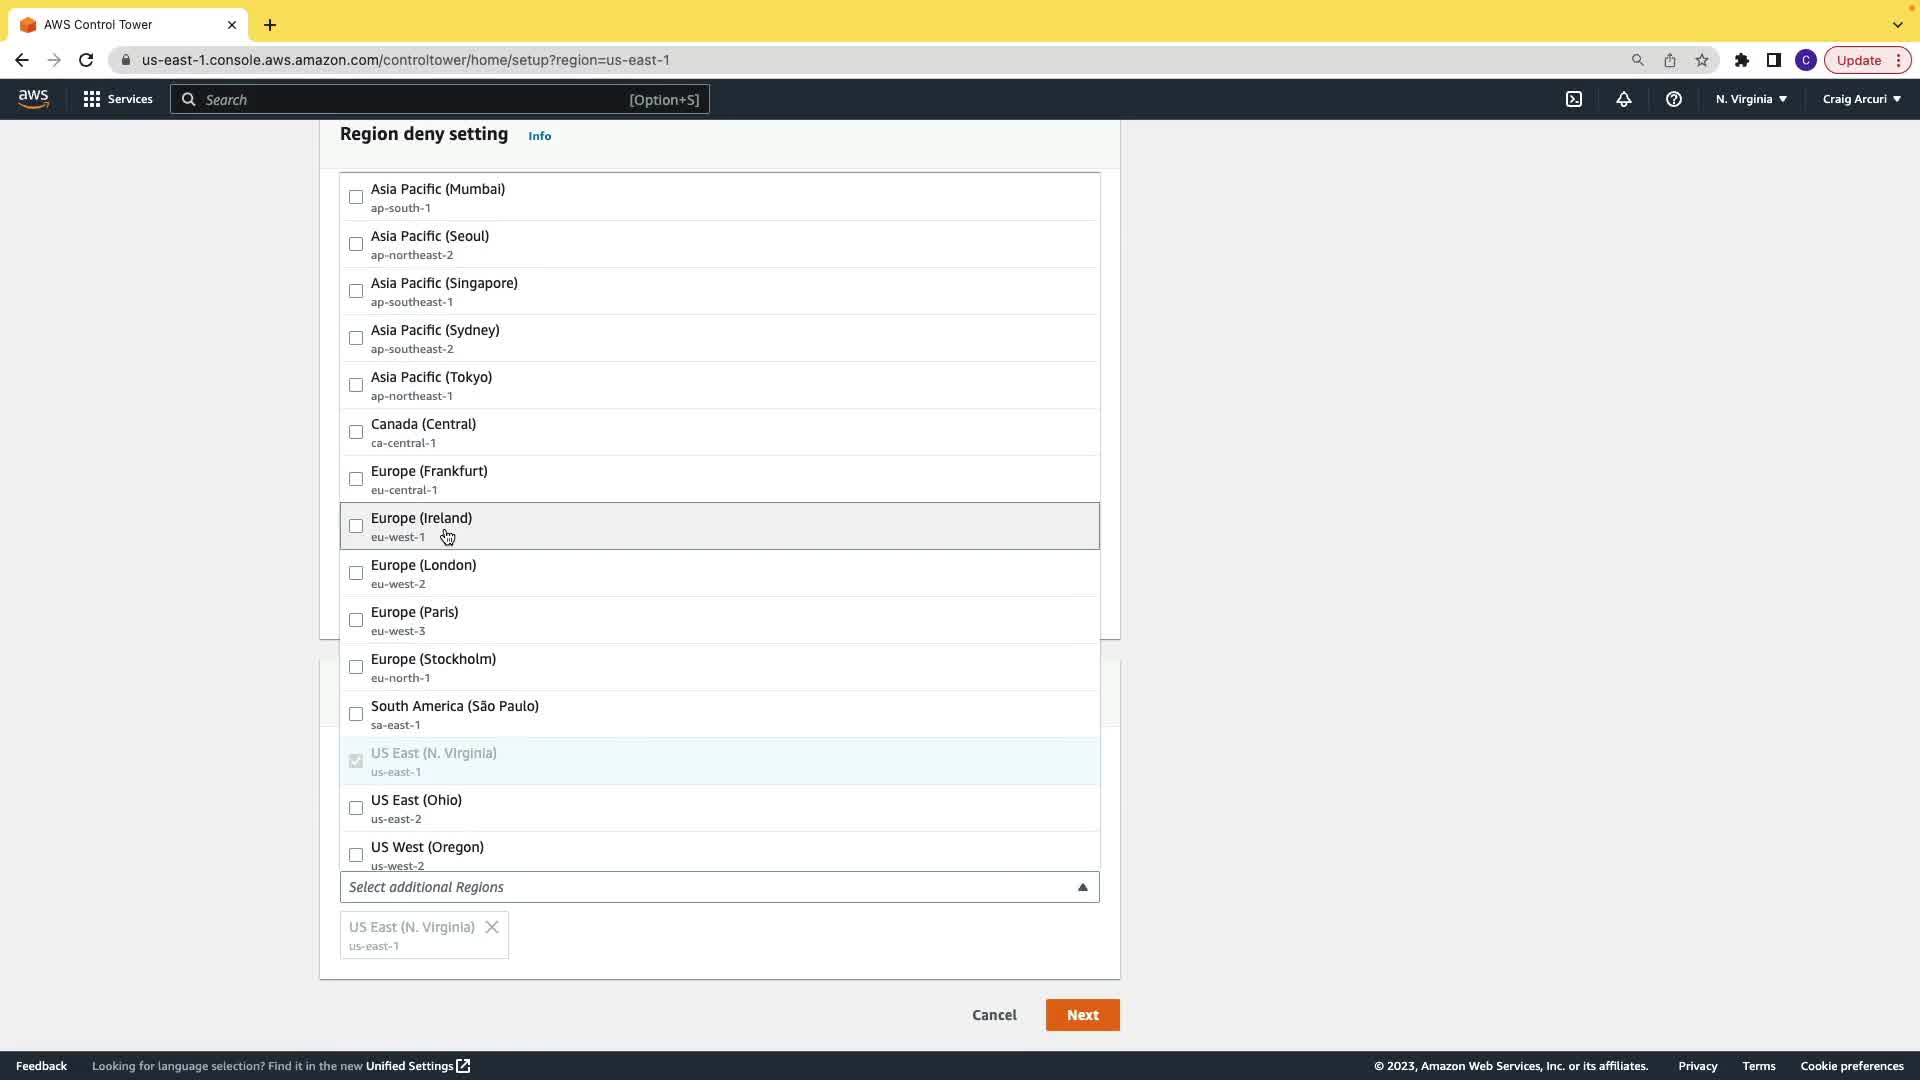Screen dimensions: 1920x1080
Task: Open the notifications bell icon
Action: (x=1624, y=99)
